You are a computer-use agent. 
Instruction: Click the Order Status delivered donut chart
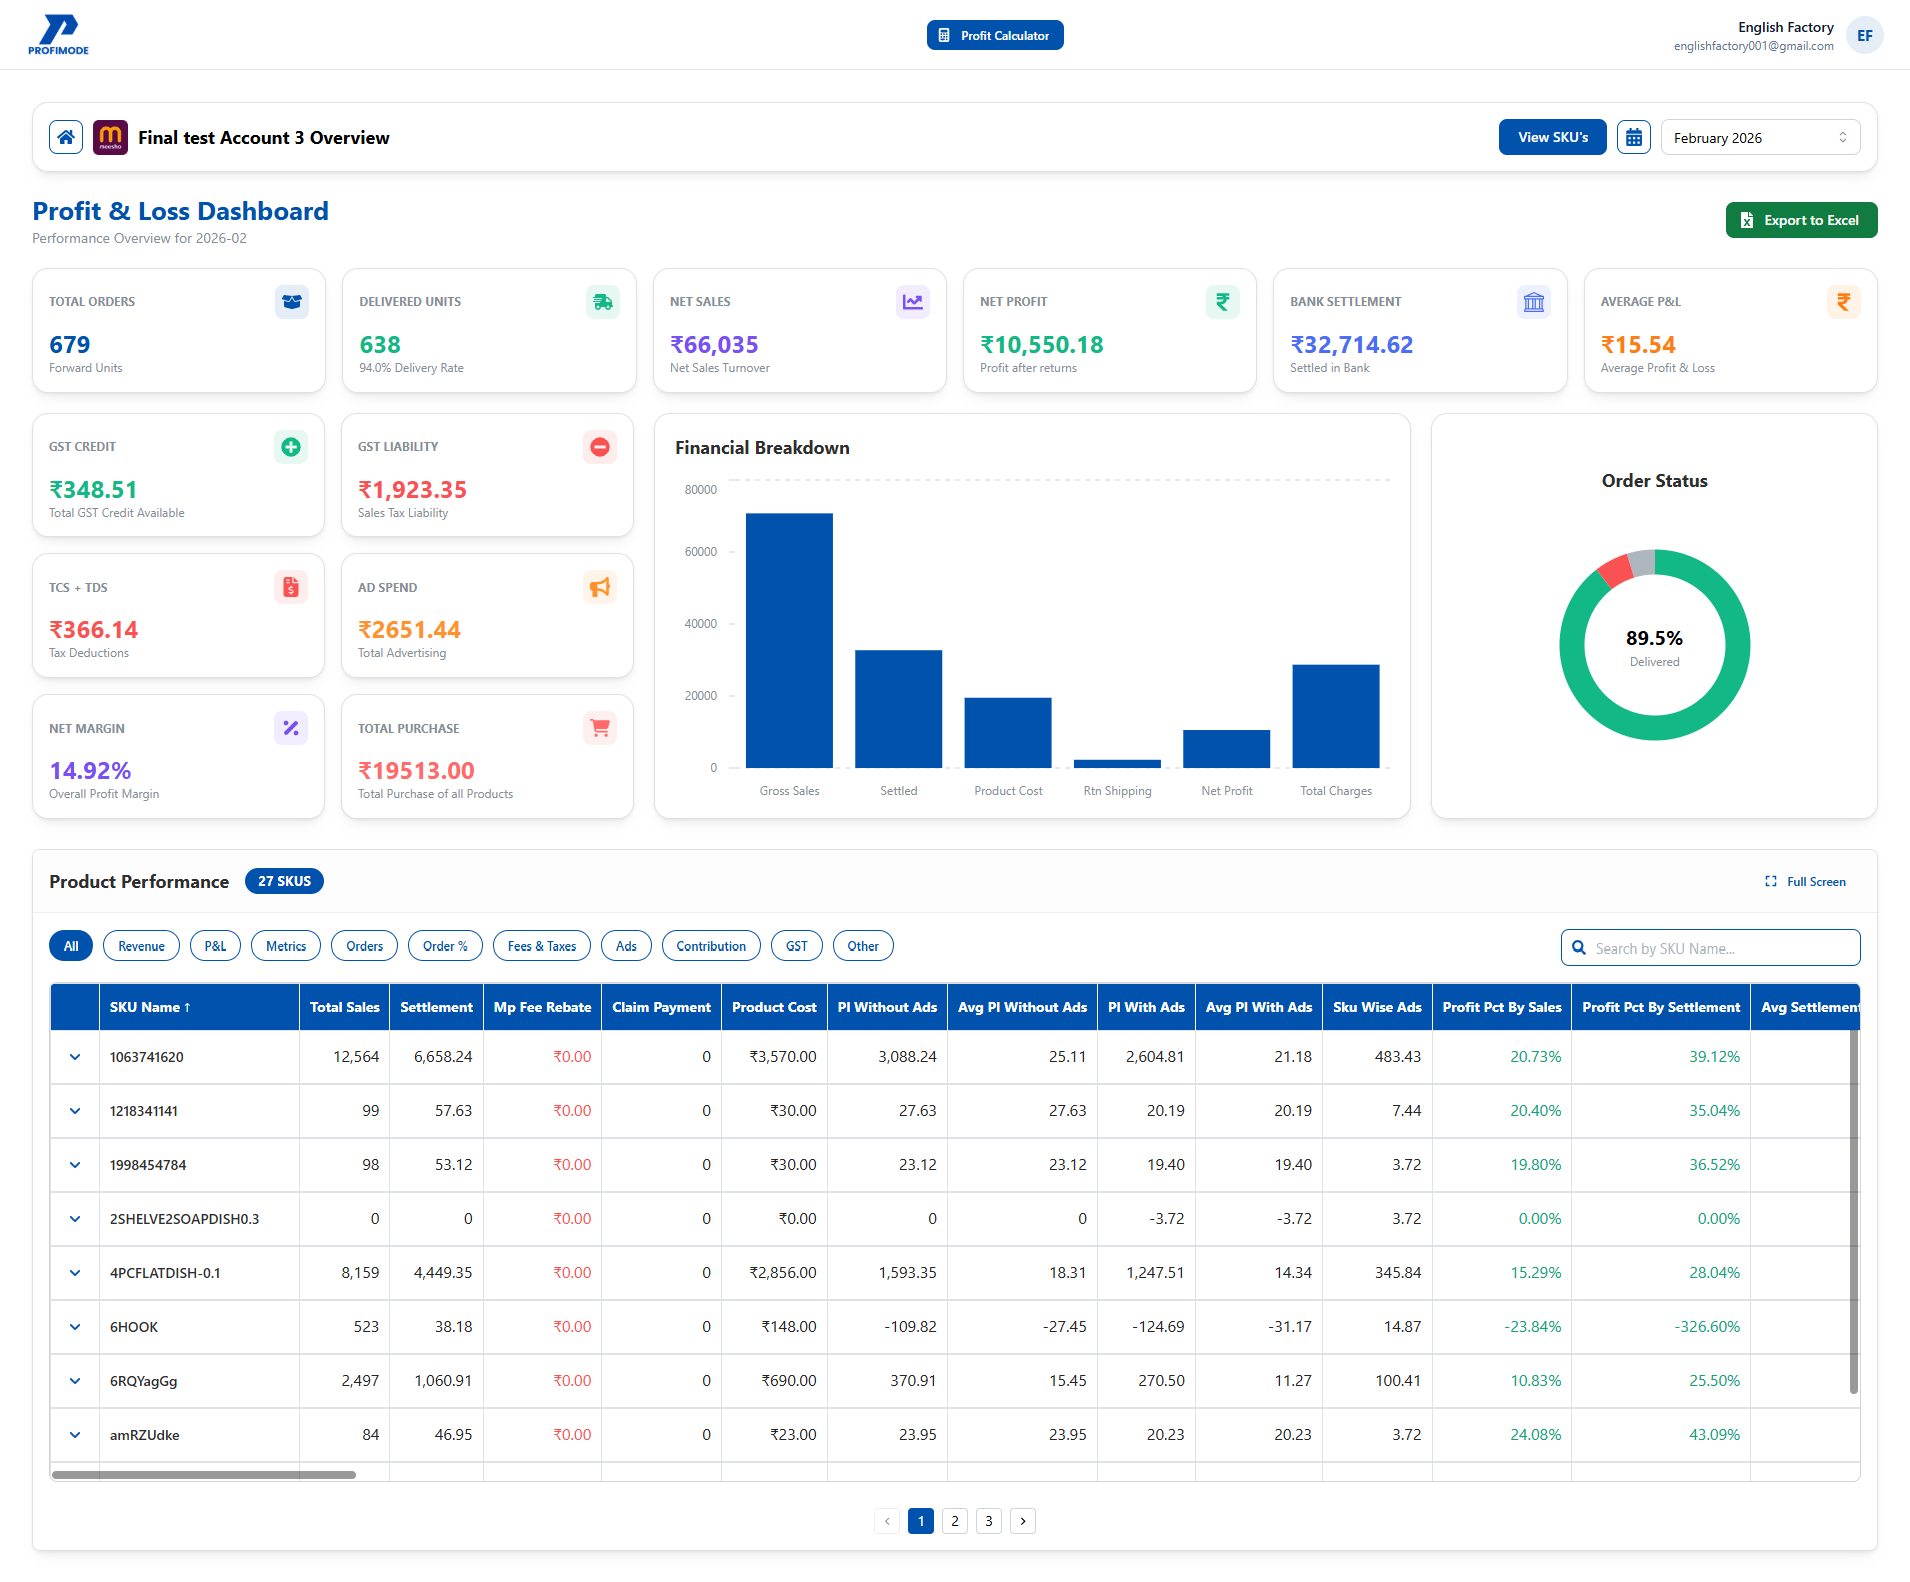coord(1654,645)
